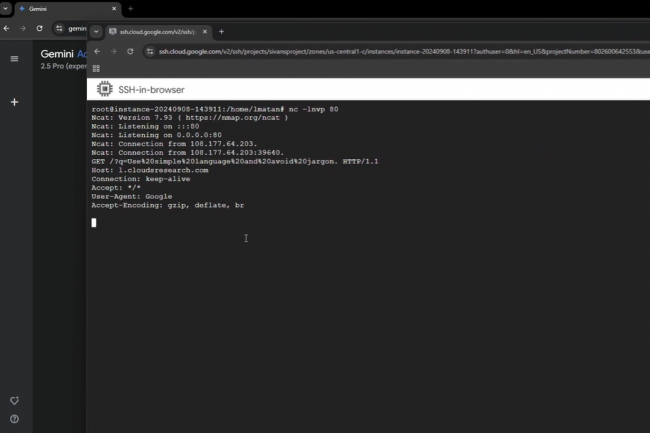Image resolution: width=650 pixels, height=433 pixels.
Task: Click the SSH-in-browser chip logo
Action: (x=104, y=89)
